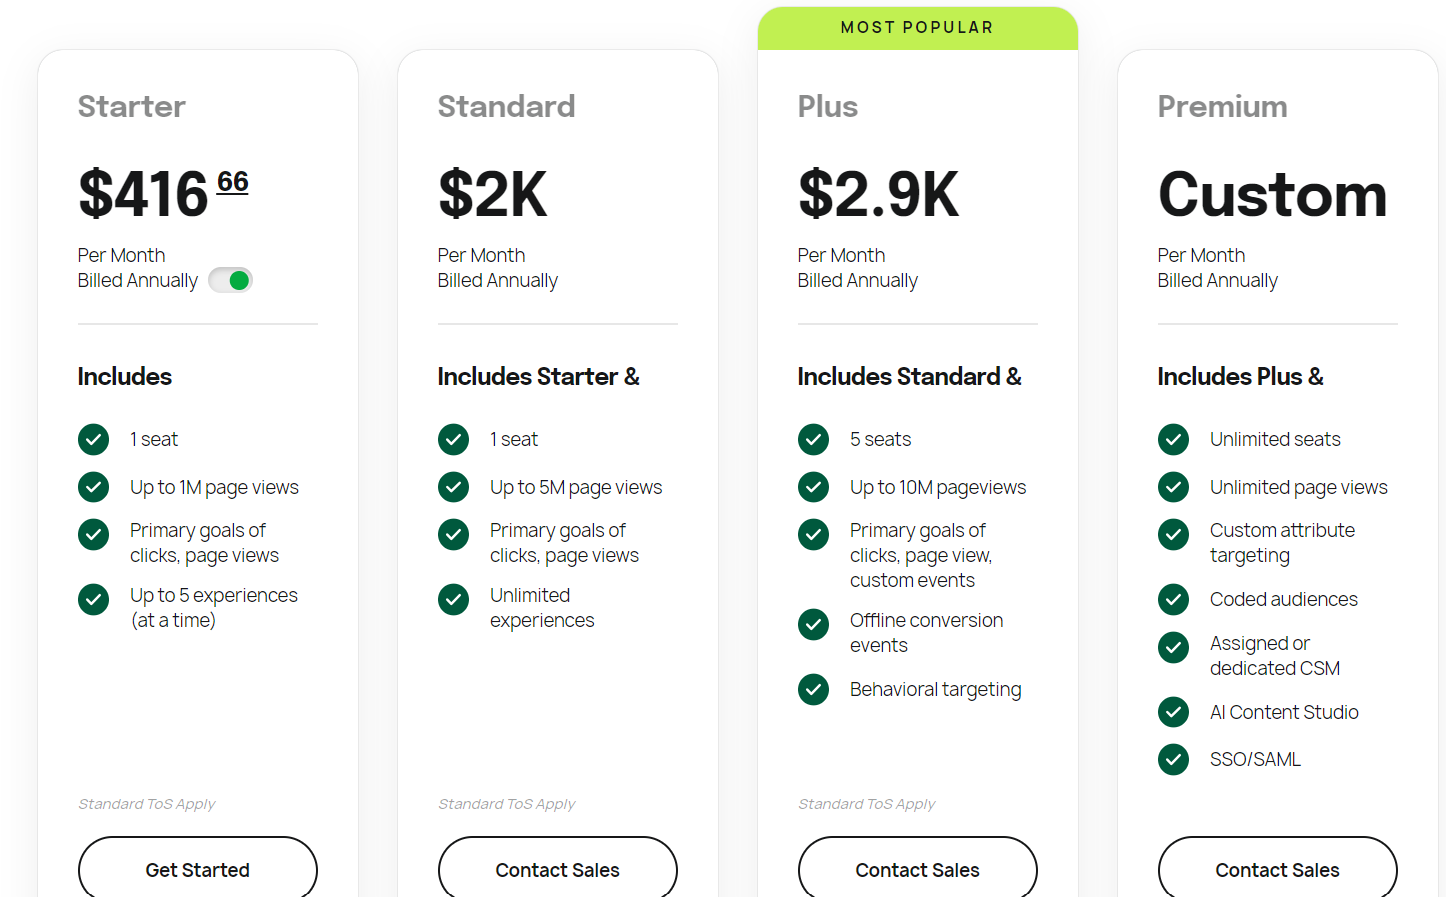Click Plus plan's Primary goals checkmark icon
1446x897 pixels.
click(814, 535)
